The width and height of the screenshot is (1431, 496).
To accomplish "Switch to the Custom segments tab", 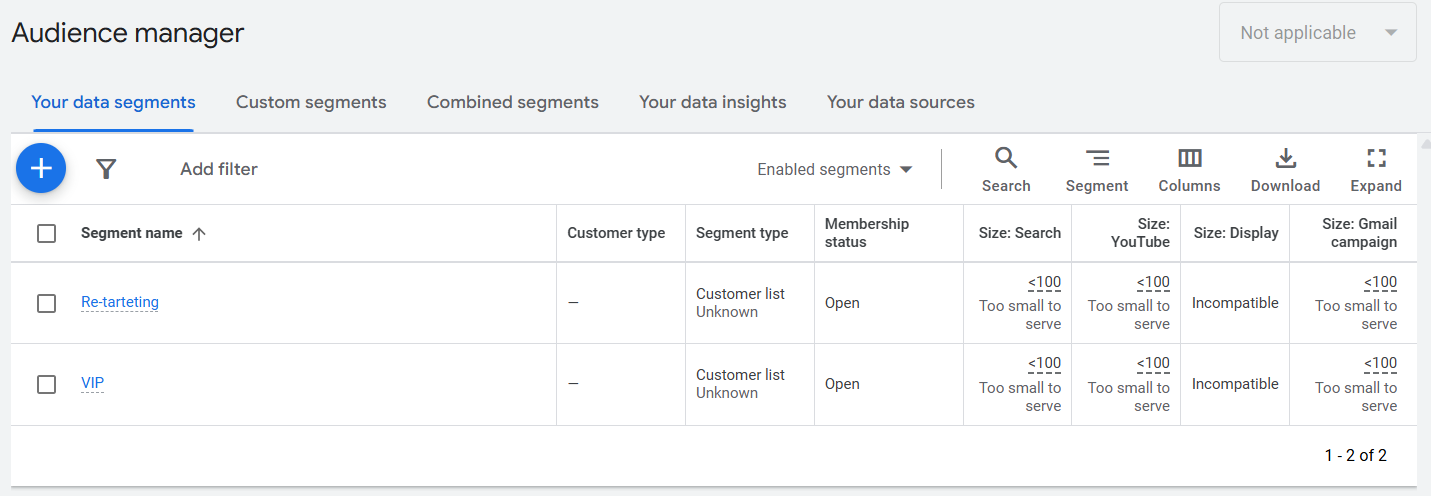I will [x=311, y=102].
